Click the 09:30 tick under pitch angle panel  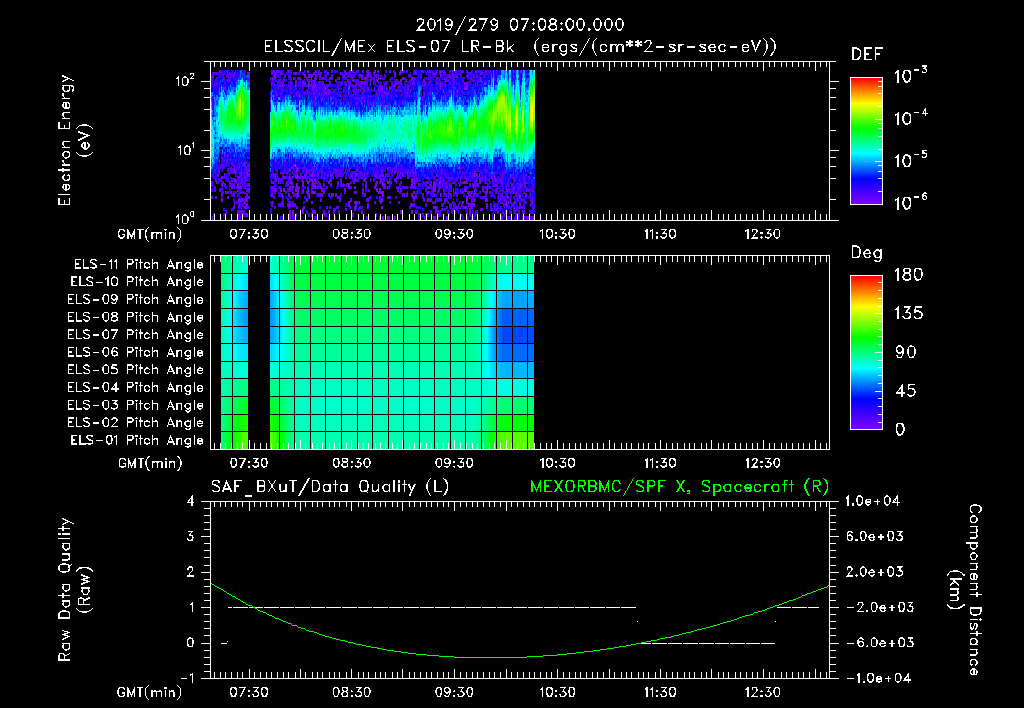454,463
